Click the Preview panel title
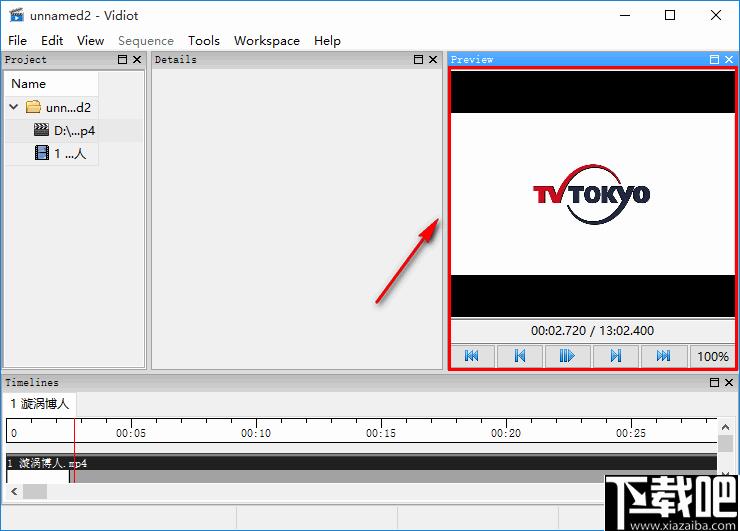Screen dimensions: 740x531 (x=471, y=59)
